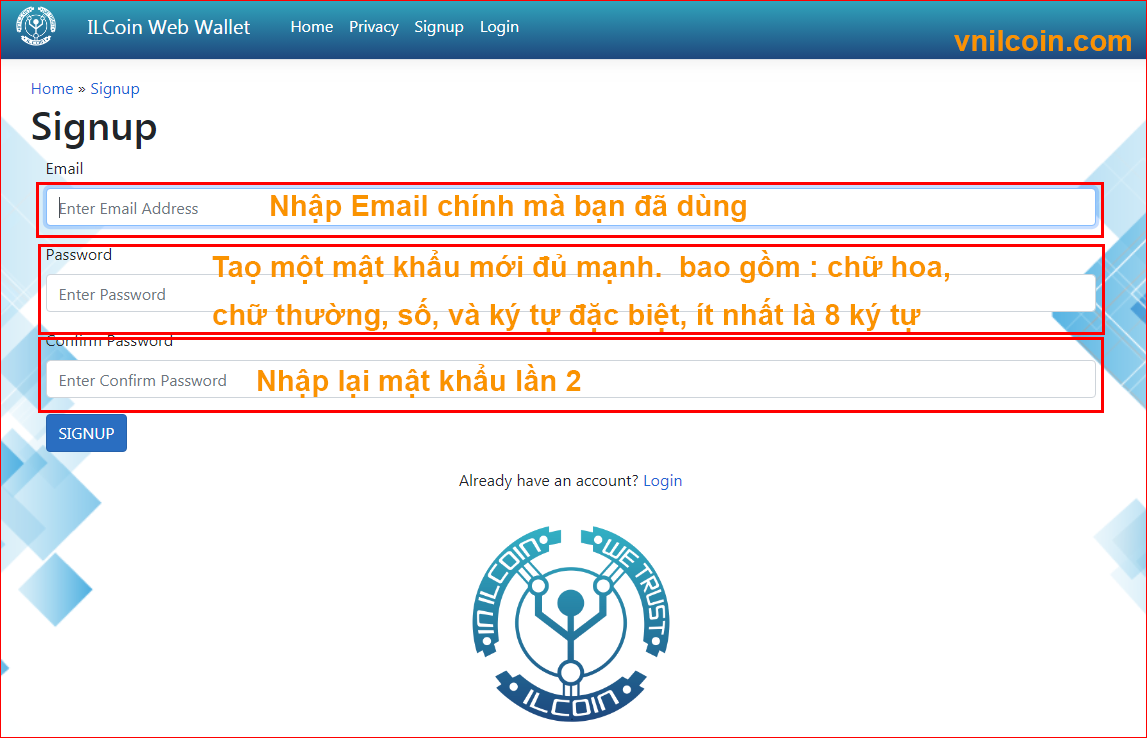Follow the Login link below the form
The width and height of the screenshot is (1147, 738).
pos(663,481)
